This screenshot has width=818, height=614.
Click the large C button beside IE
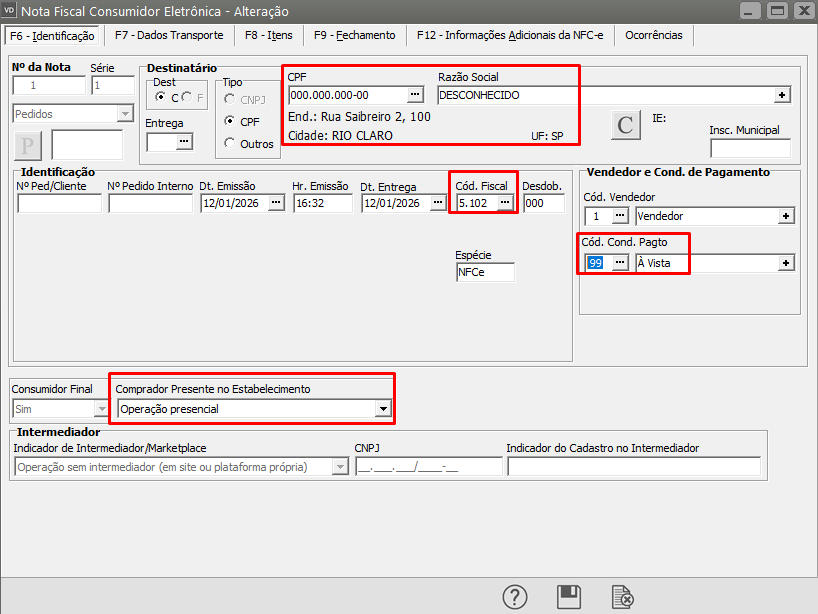coord(626,125)
